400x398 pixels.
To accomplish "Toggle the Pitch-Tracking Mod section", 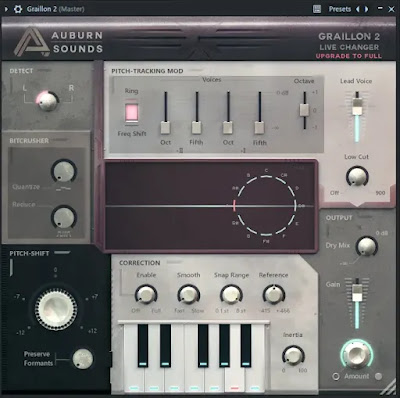I will (195, 71).
